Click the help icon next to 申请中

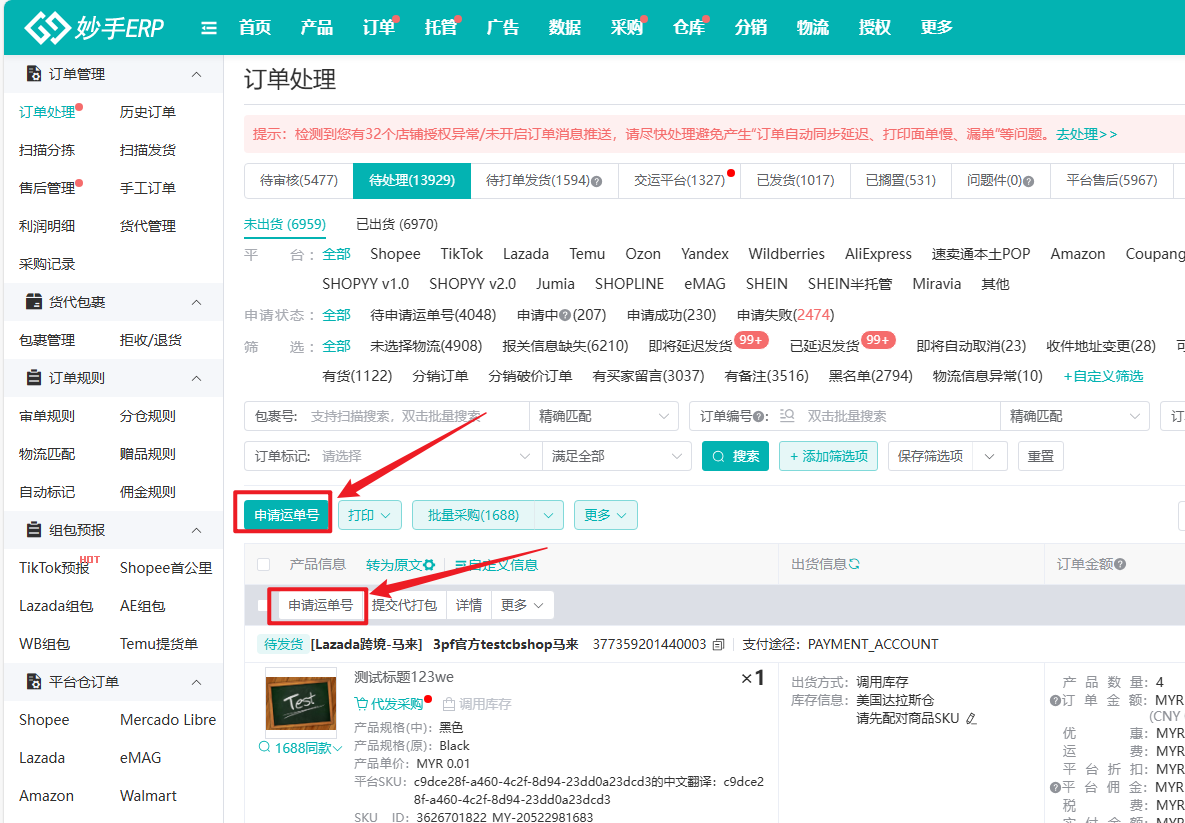pyautogui.click(x=565, y=315)
